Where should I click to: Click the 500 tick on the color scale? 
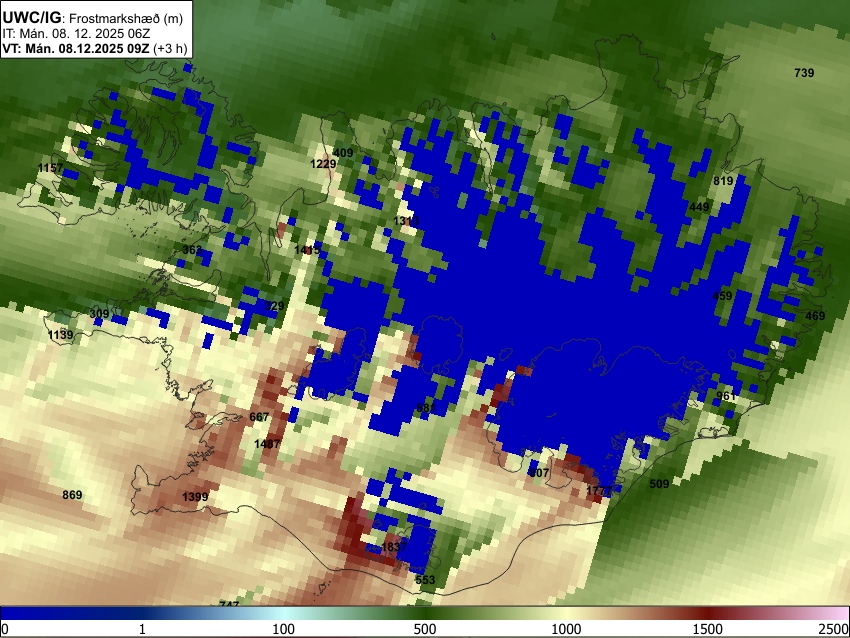pyautogui.click(x=425, y=629)
